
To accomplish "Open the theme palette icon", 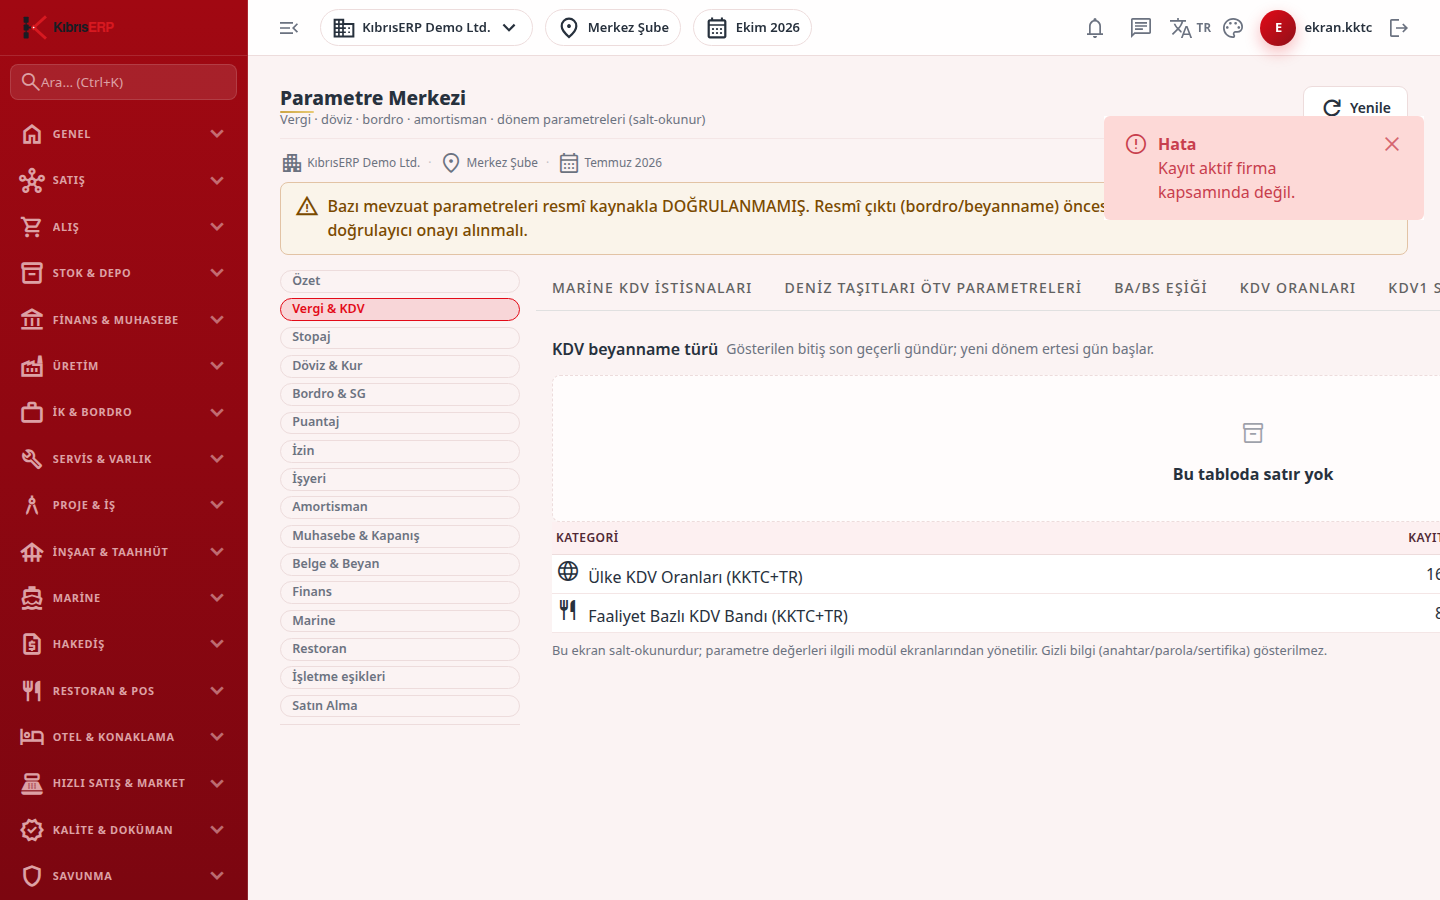I will pyautogui.click(x=1233, y=28).
